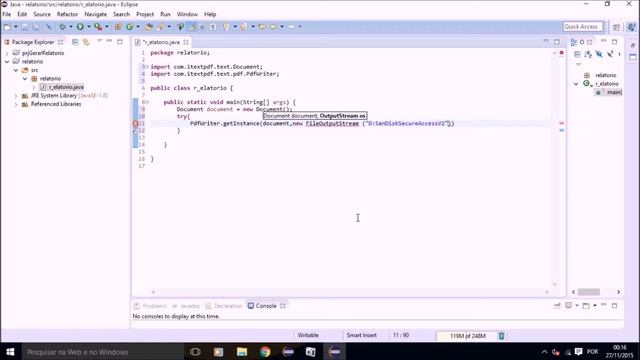Click the Smart Insert status entry
Image resolution: width=640 pixels, height=360 pixels.
tap(361, 335)
